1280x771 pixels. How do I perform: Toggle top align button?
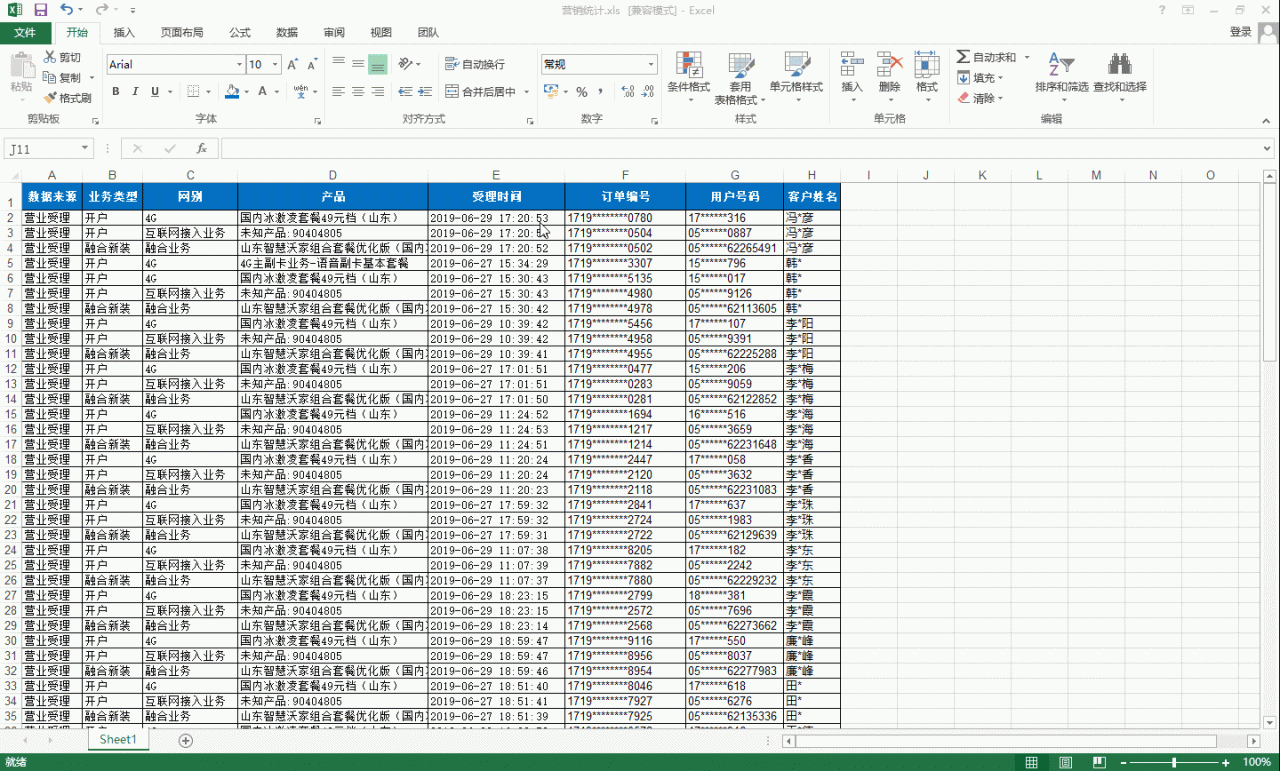pyautogui.click(x=339, y=64)
